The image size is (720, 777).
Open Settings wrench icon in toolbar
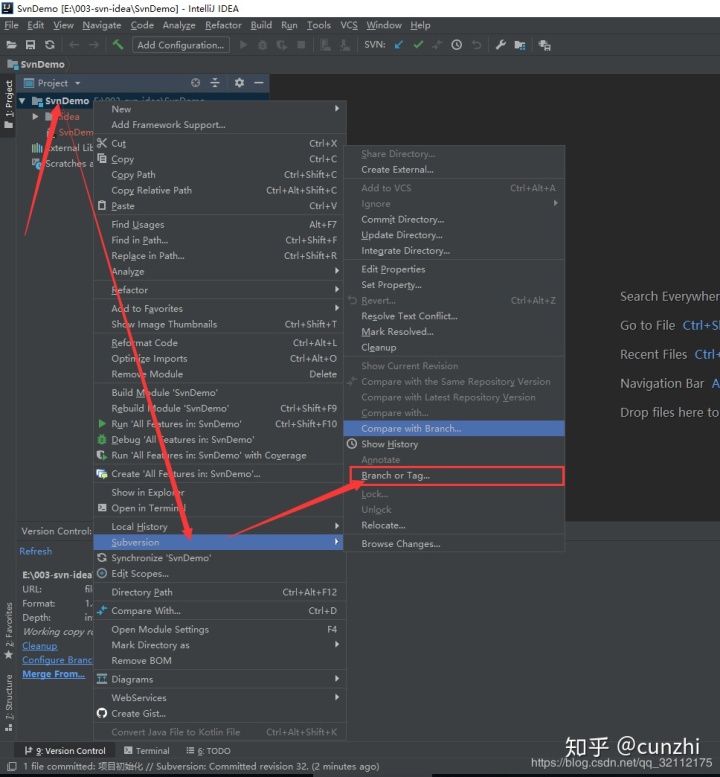coord(500,45)
